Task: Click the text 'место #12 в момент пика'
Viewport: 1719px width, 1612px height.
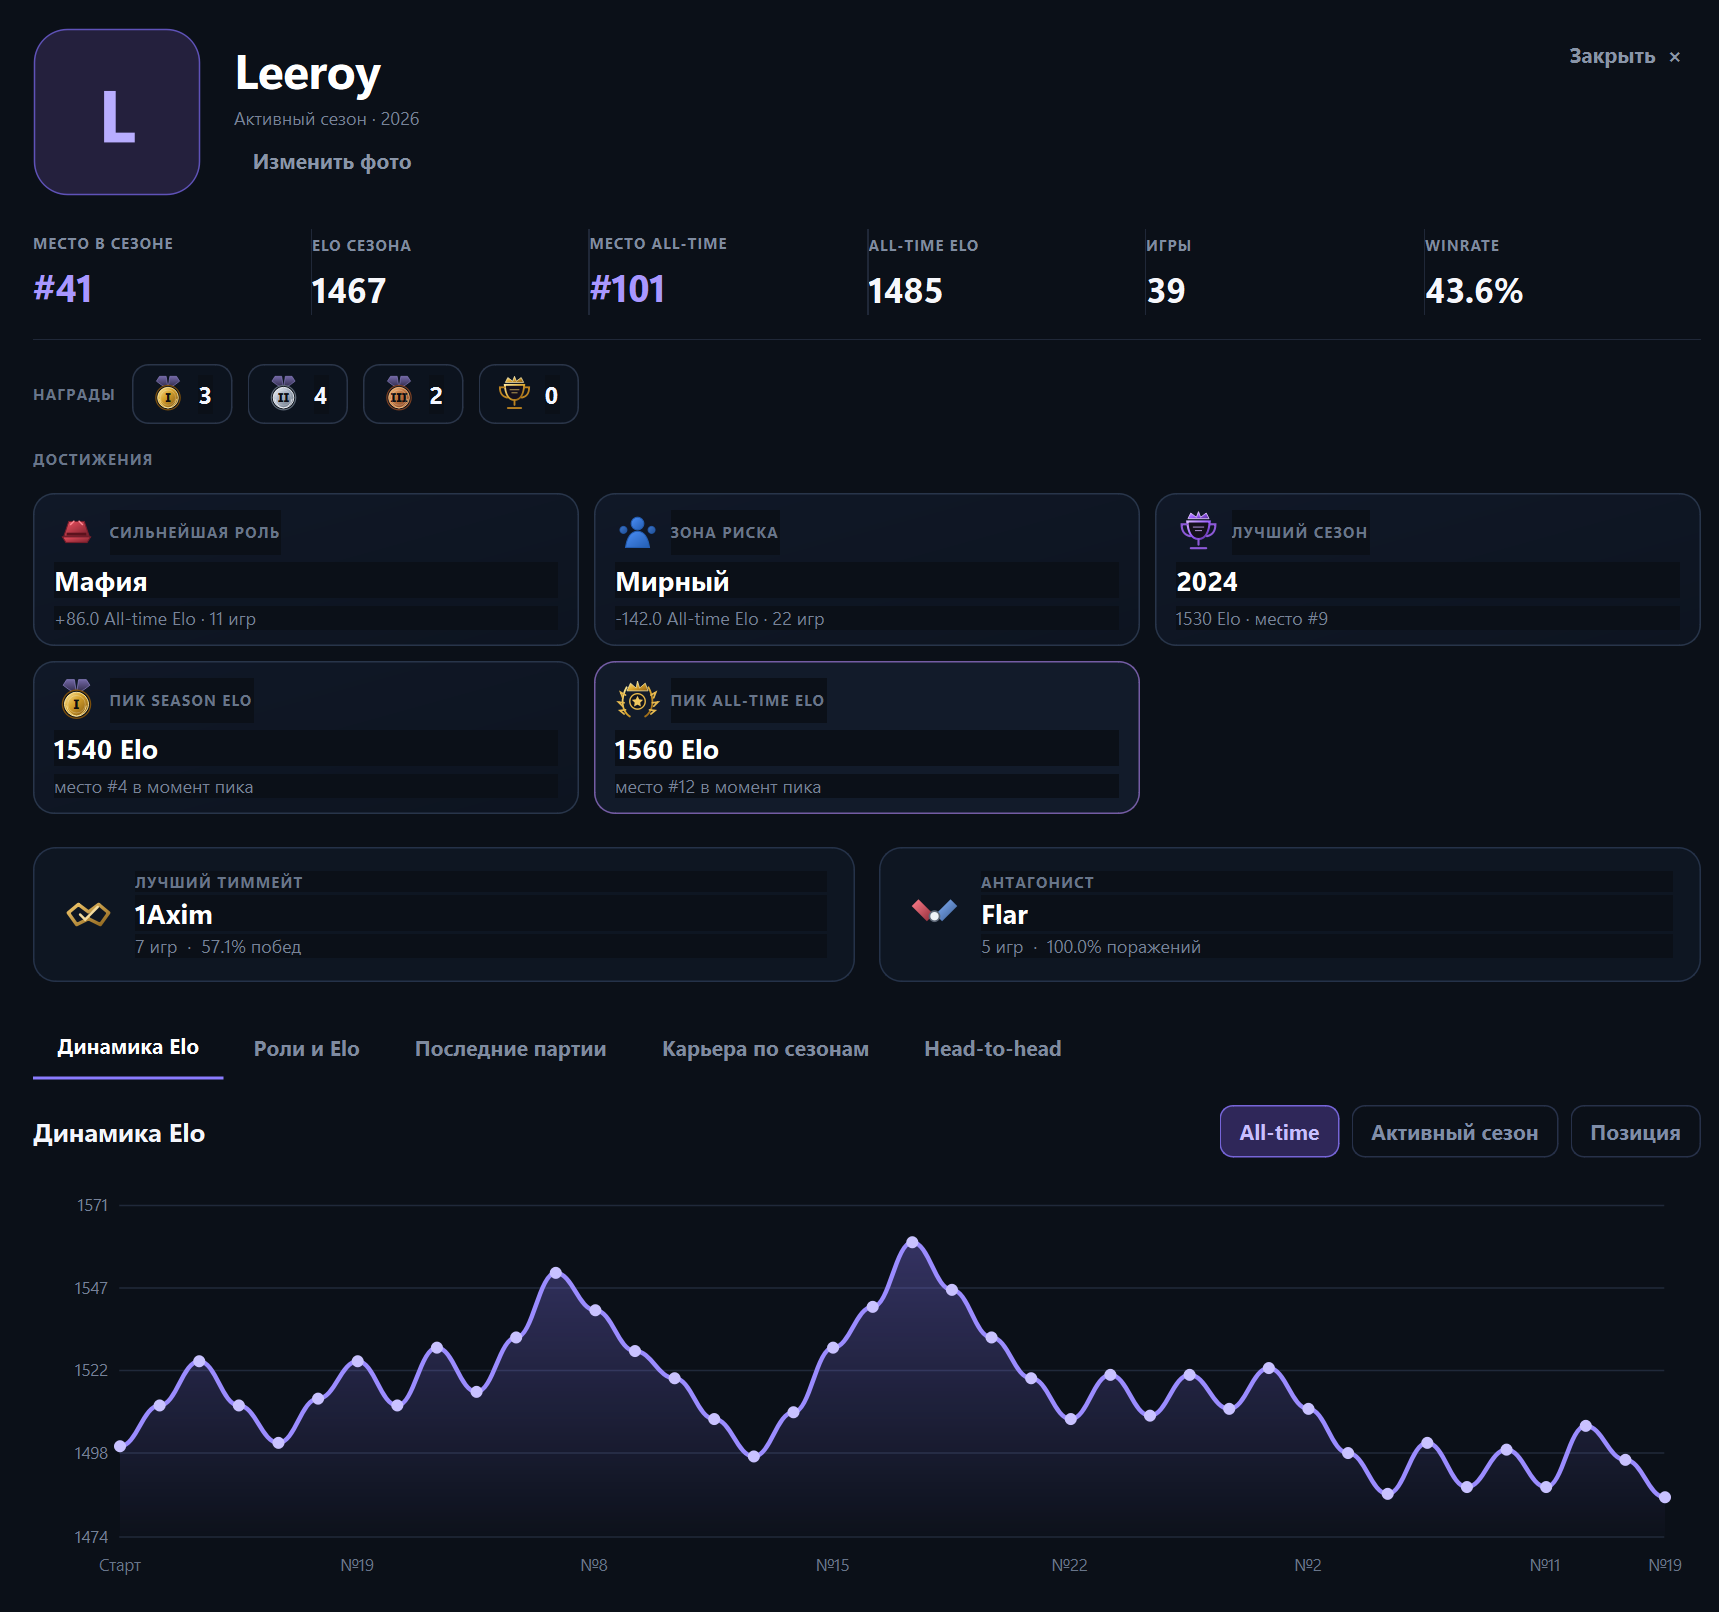Action: pyautogui.click(x=718, y=787)
